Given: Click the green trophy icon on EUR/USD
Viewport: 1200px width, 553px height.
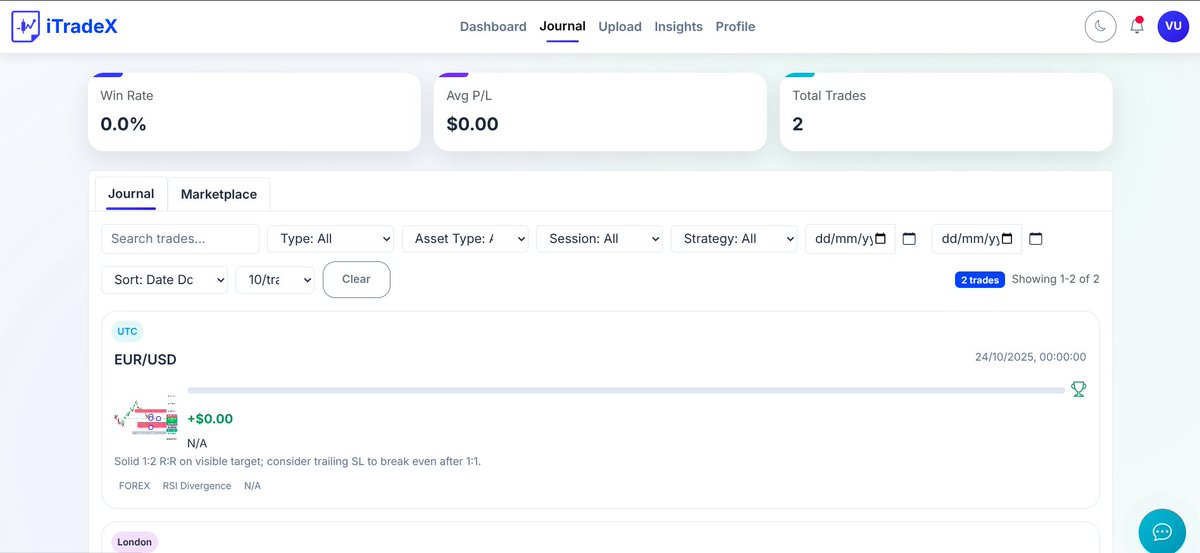Looking at the screenshot, I should [x=1078, y=389].
